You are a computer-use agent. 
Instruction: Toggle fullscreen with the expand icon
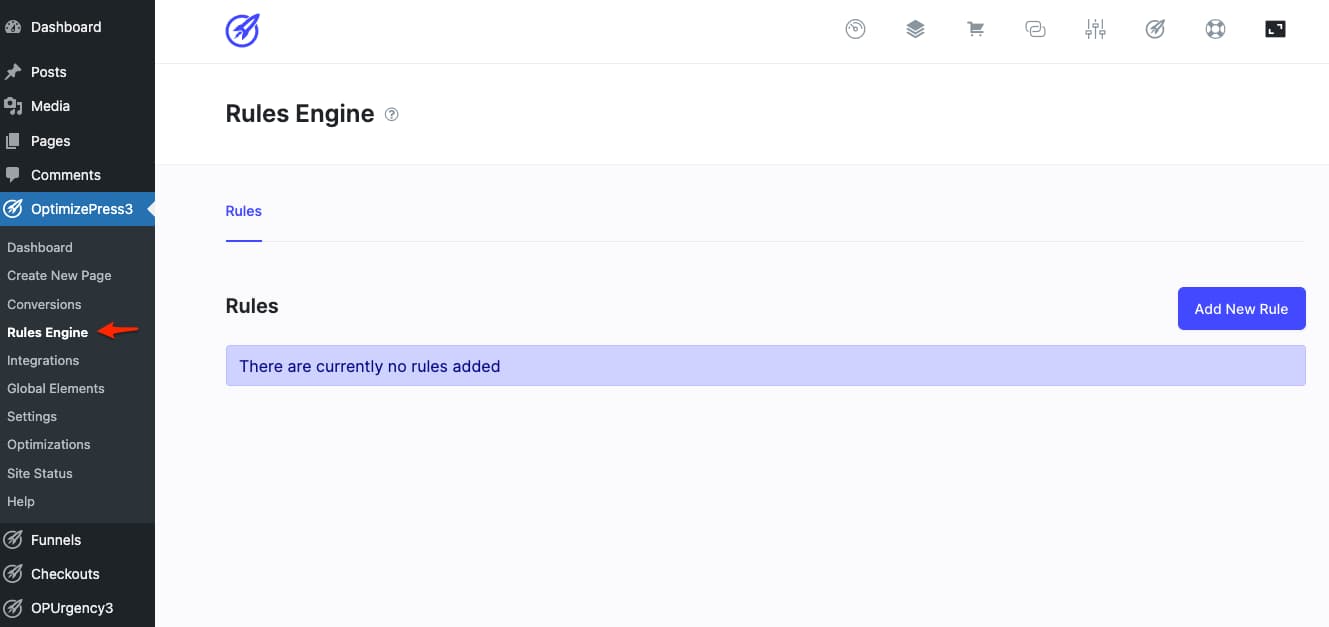coord(1275,30)
